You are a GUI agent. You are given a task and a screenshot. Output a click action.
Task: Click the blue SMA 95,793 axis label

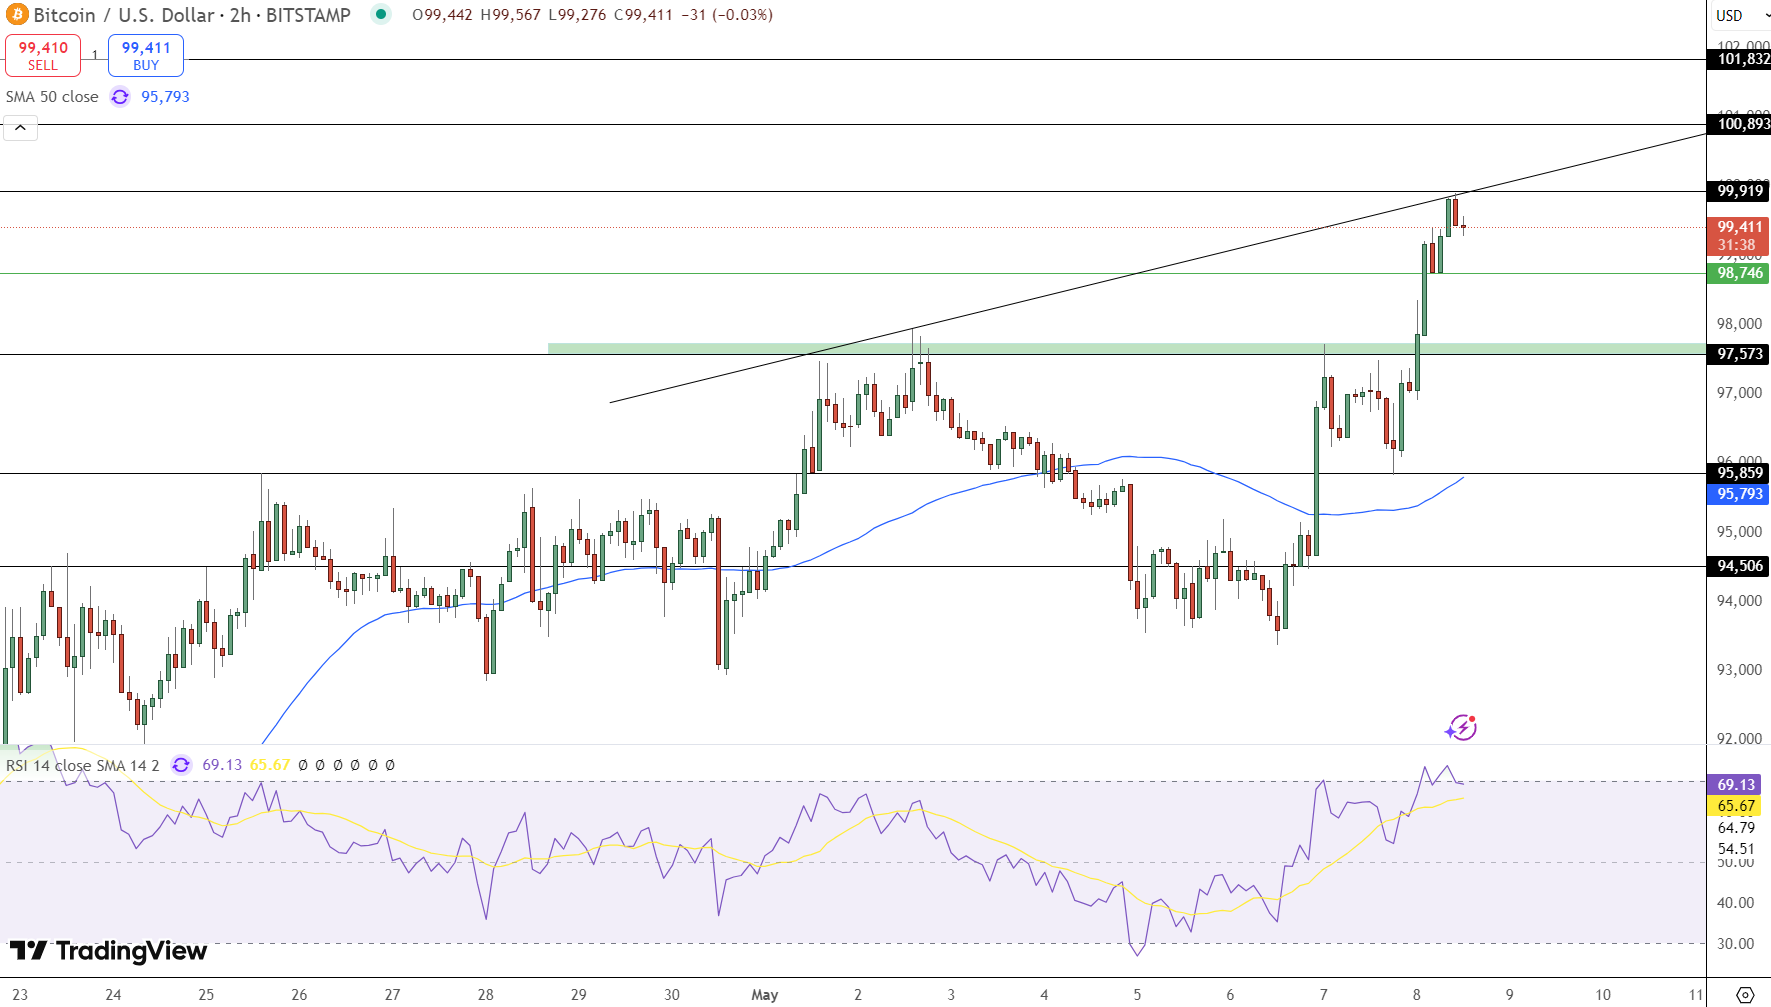pyautogui.click(x=1738, y=494)
